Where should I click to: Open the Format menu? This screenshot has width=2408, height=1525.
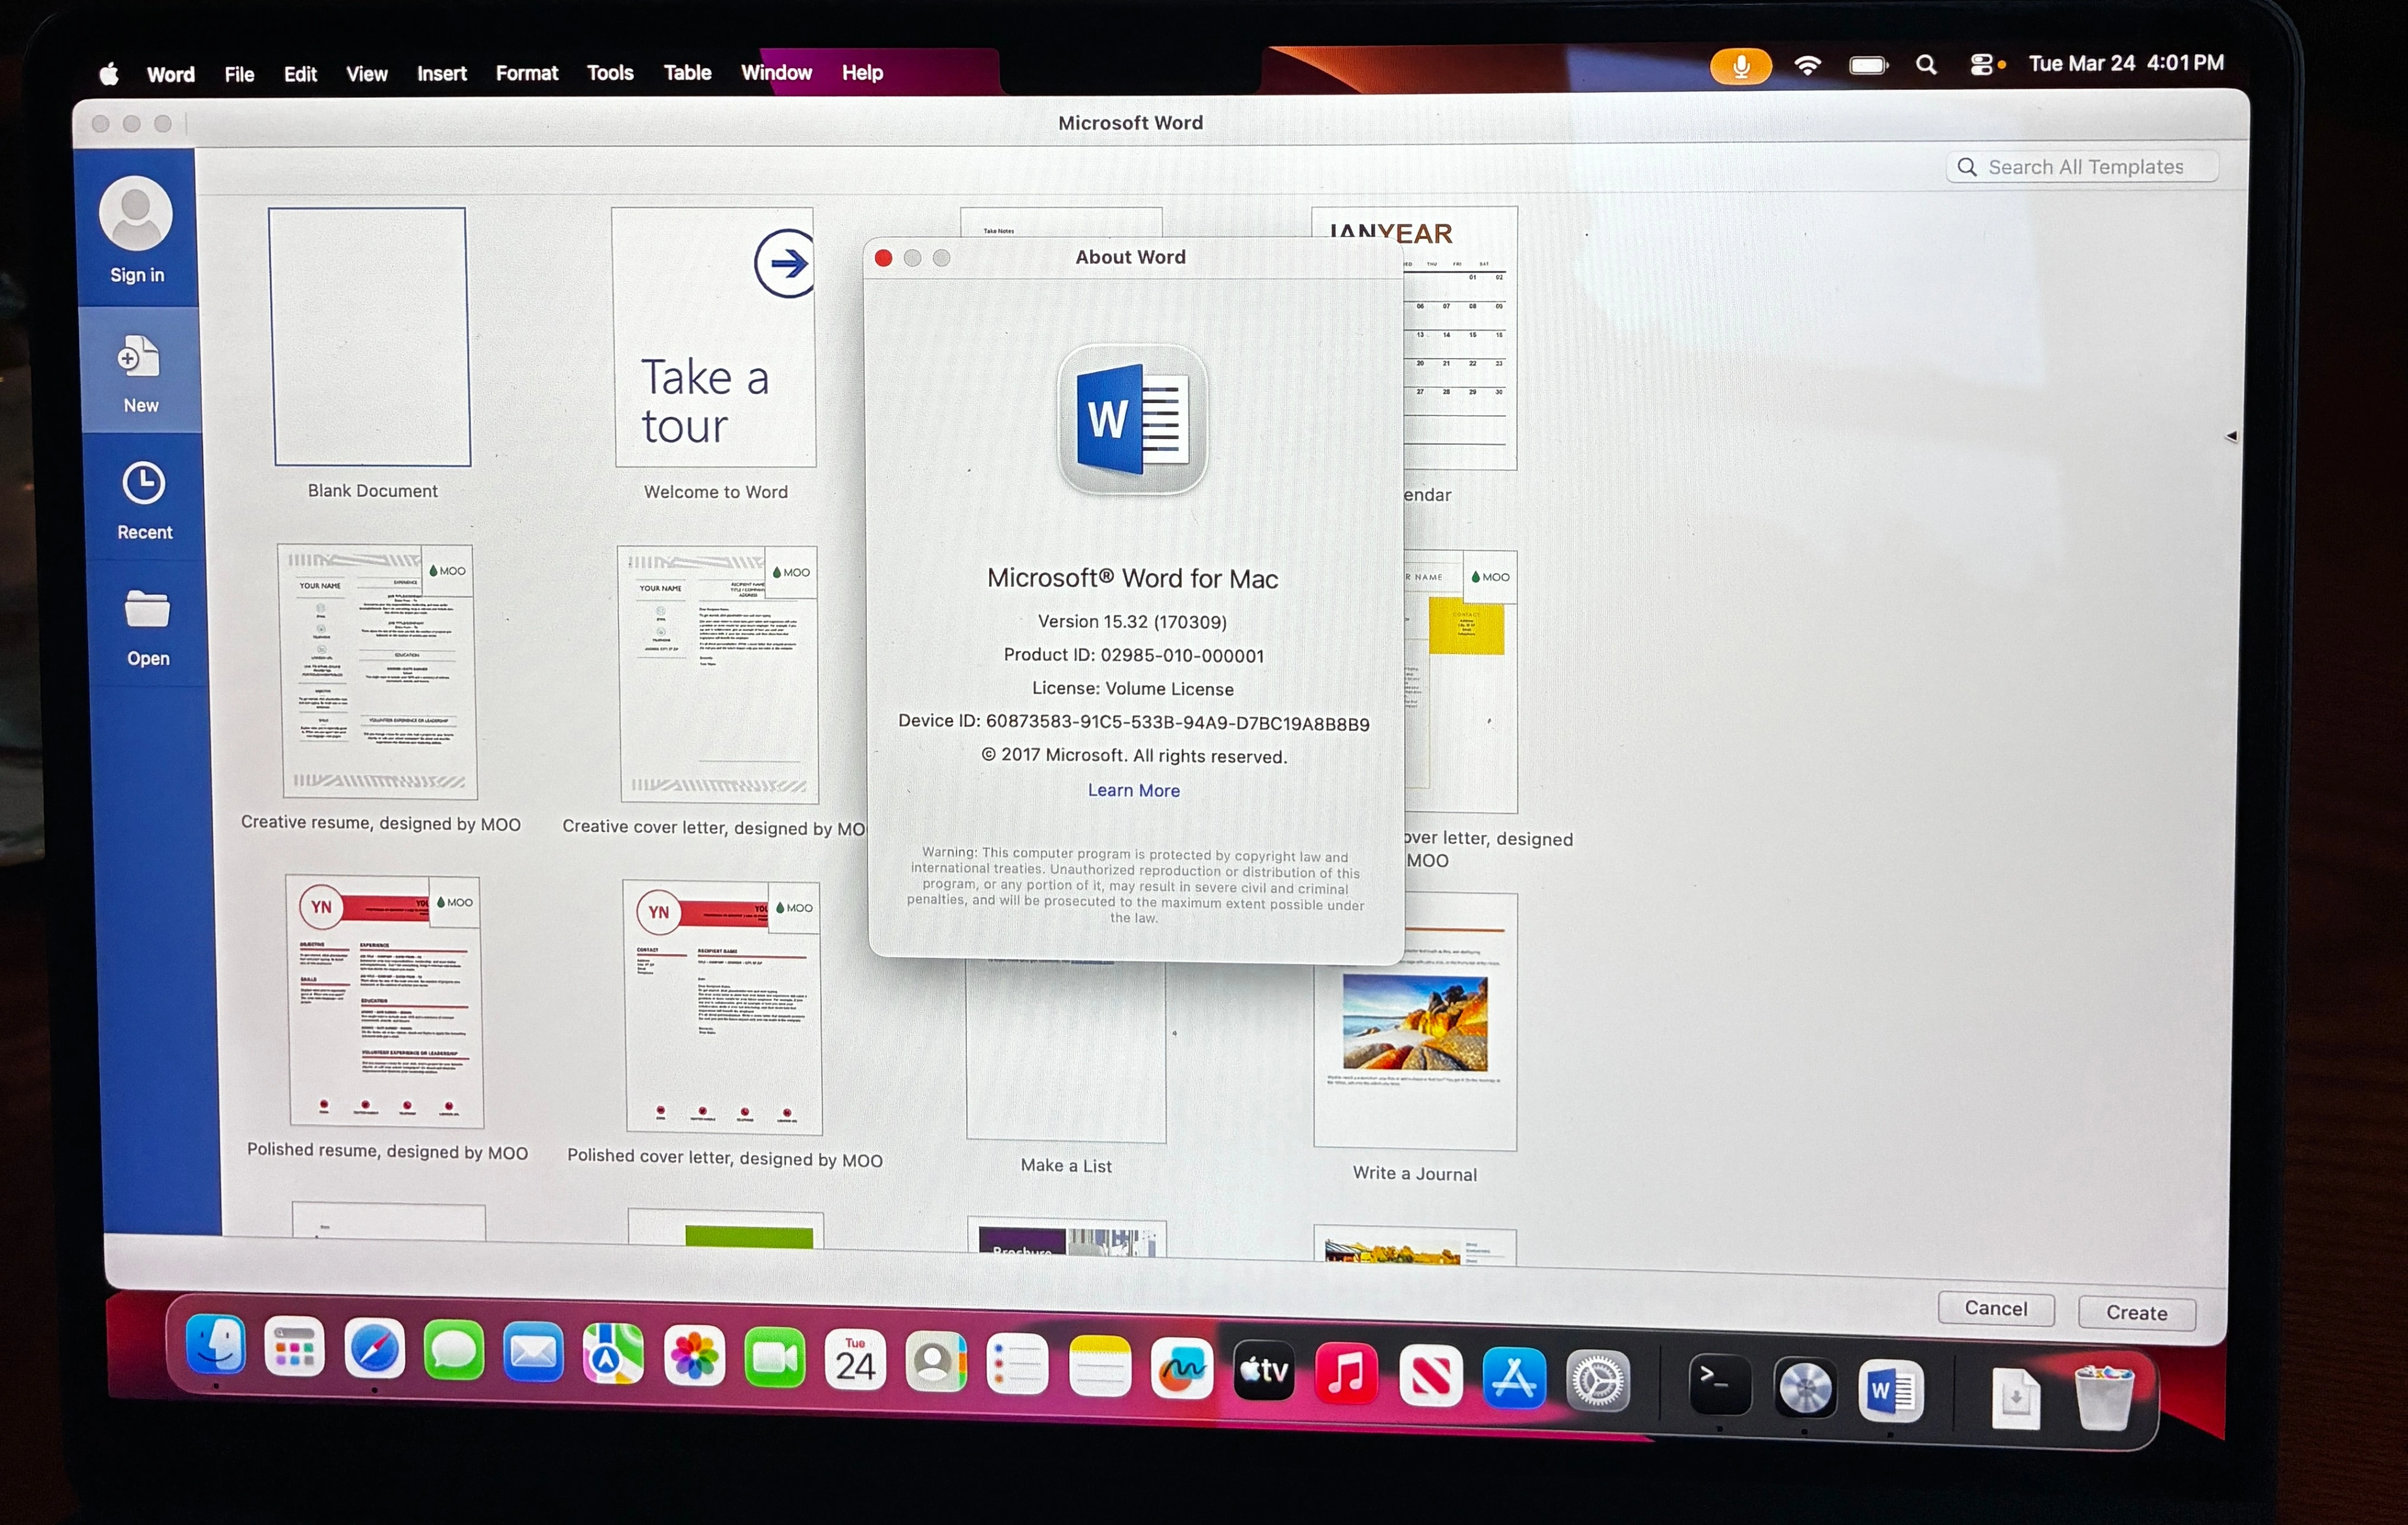[526, 73]
